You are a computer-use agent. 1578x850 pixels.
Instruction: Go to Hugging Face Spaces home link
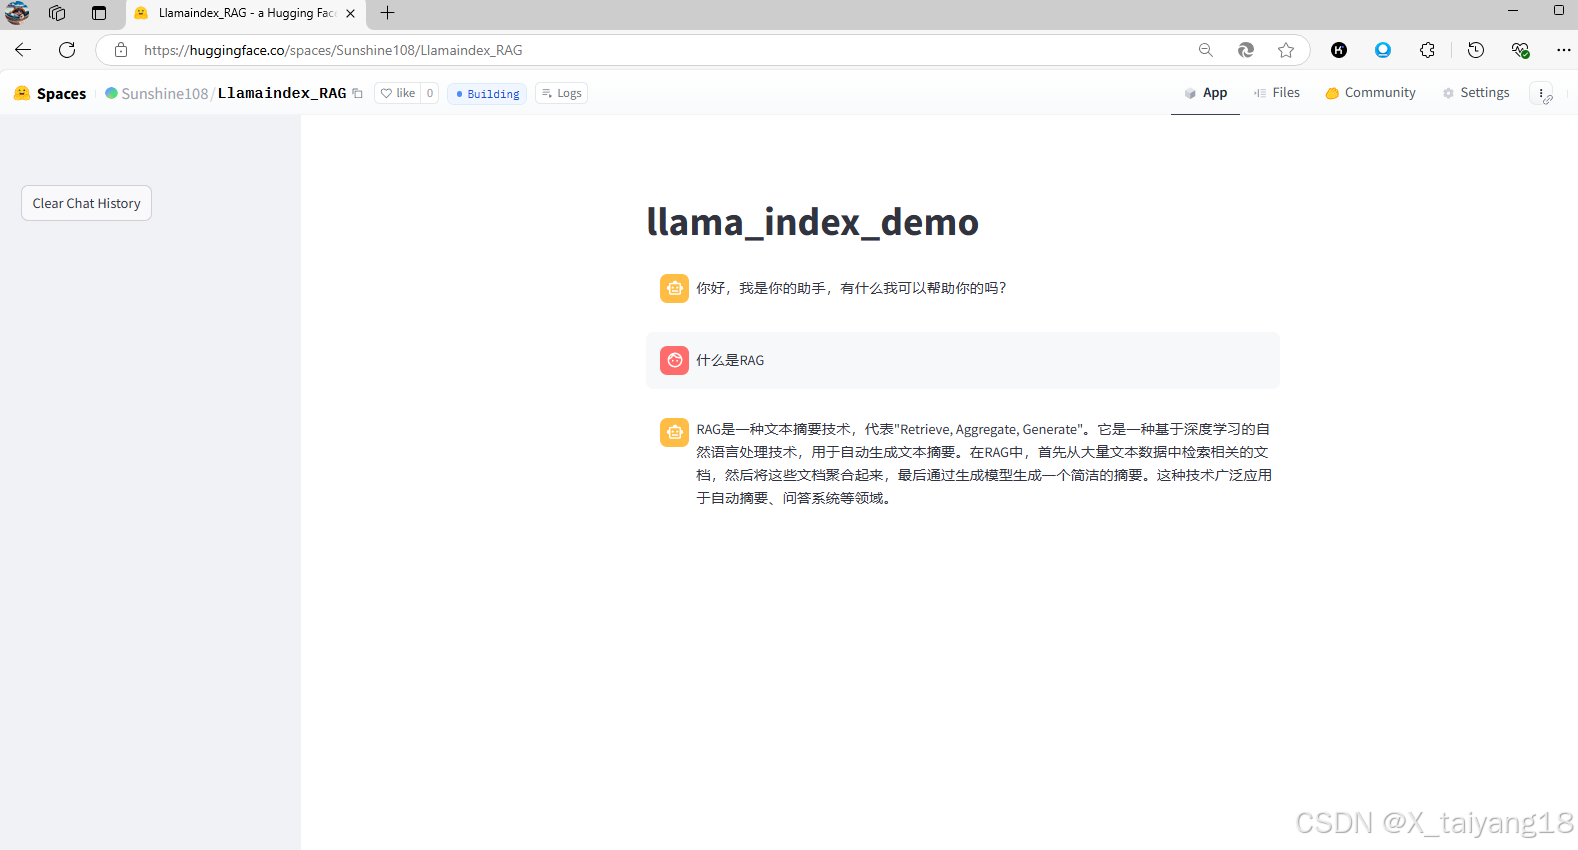pos(61,93)
